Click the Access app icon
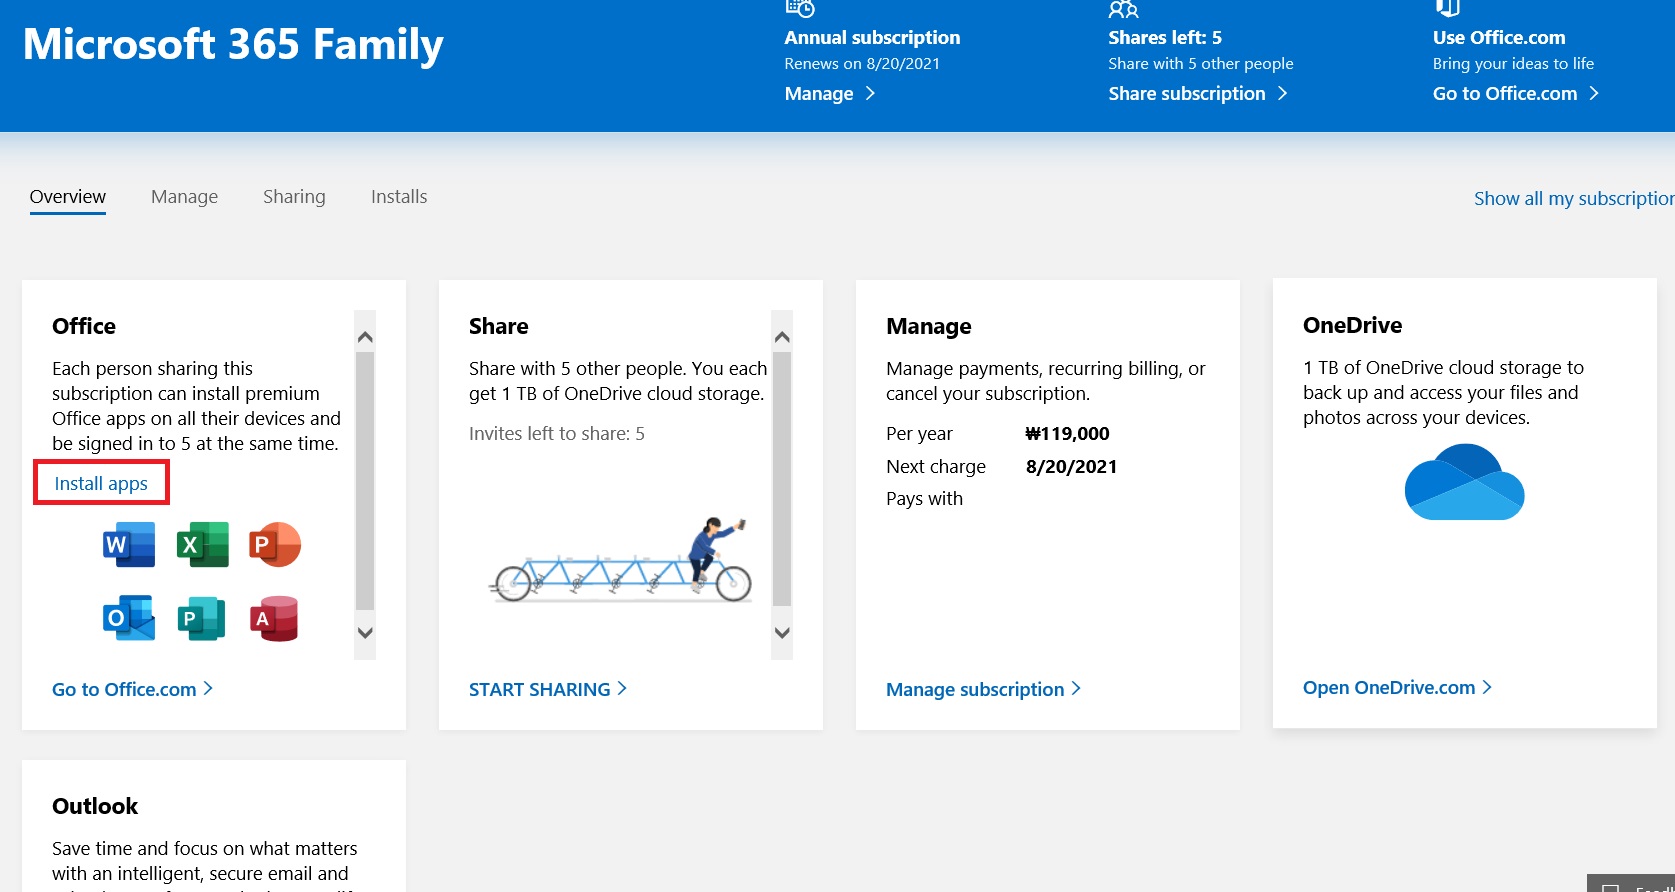Viewport: 1675px width, 892px height. pos(275,618)
